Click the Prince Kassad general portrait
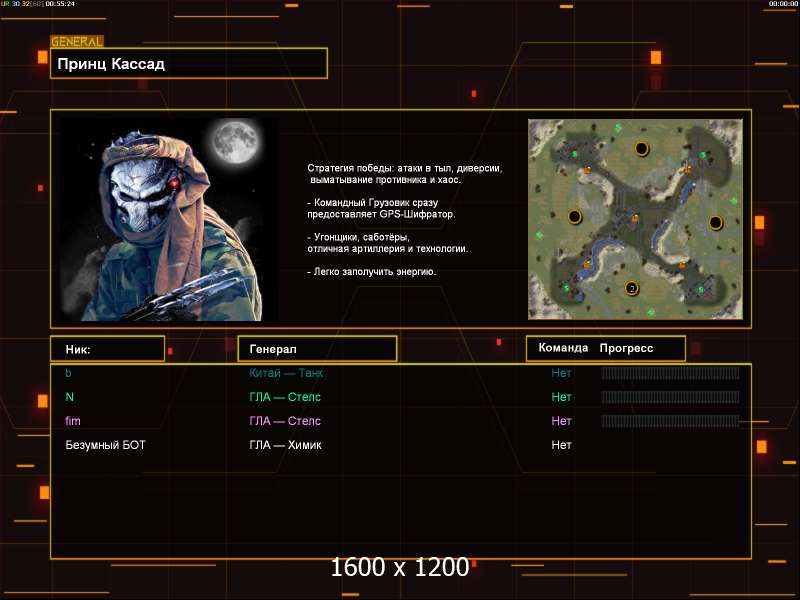 [x=169, y=219]
